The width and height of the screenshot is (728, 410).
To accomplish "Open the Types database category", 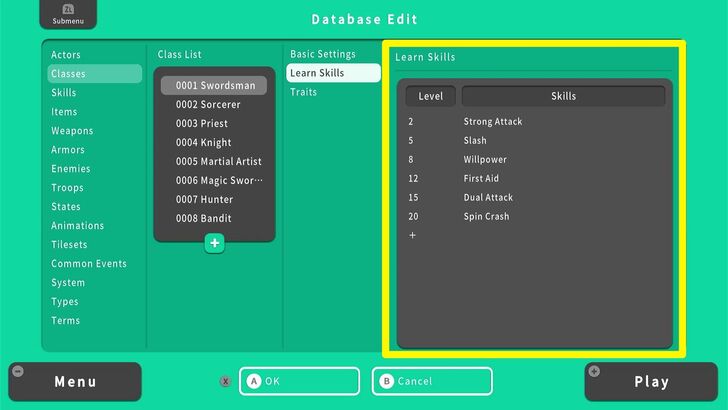I will pyautogui.click(x=65, y=302).
